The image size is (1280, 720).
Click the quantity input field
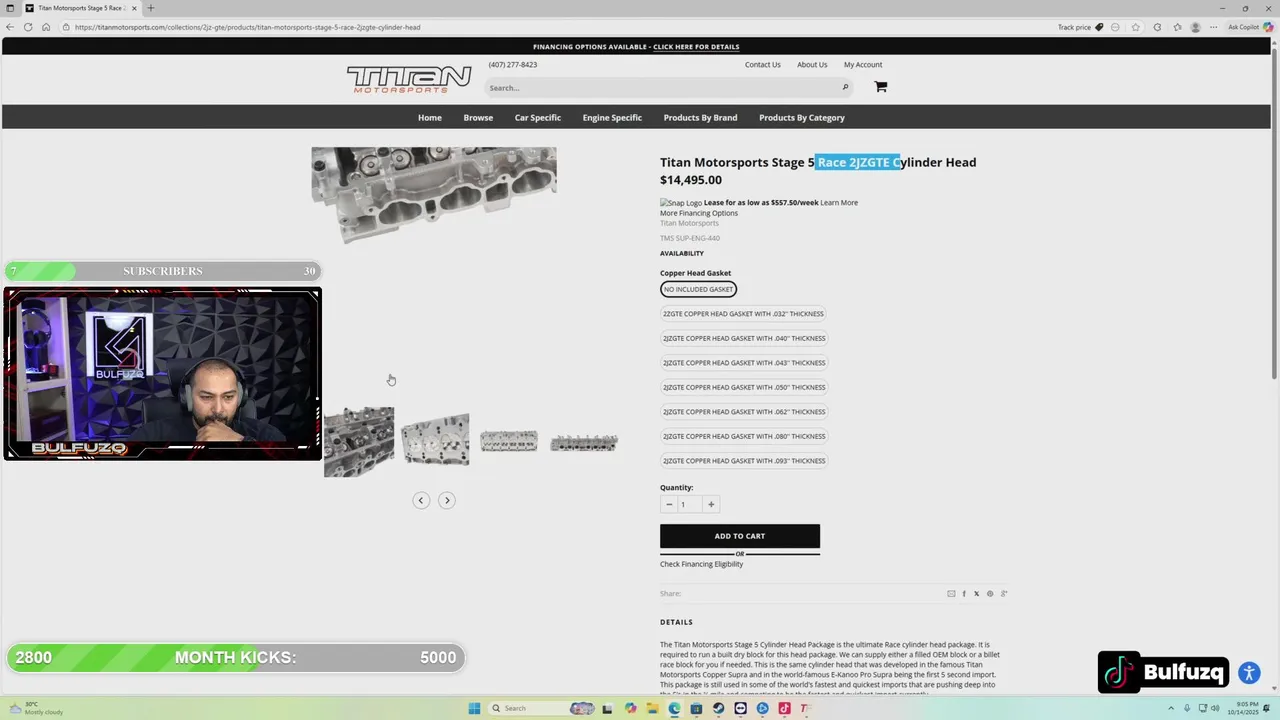[x=689, y=504]
